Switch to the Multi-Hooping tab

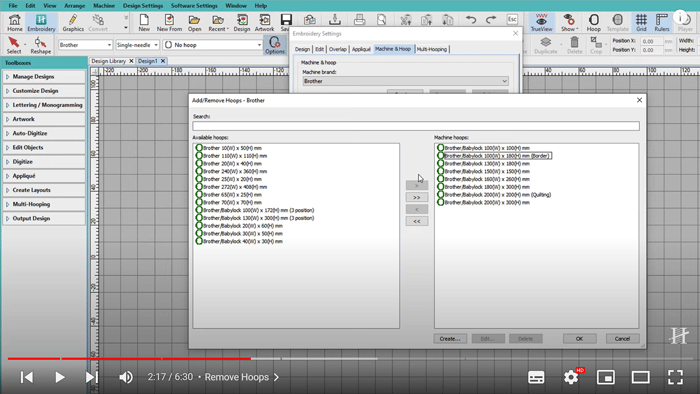coord(432,49)
